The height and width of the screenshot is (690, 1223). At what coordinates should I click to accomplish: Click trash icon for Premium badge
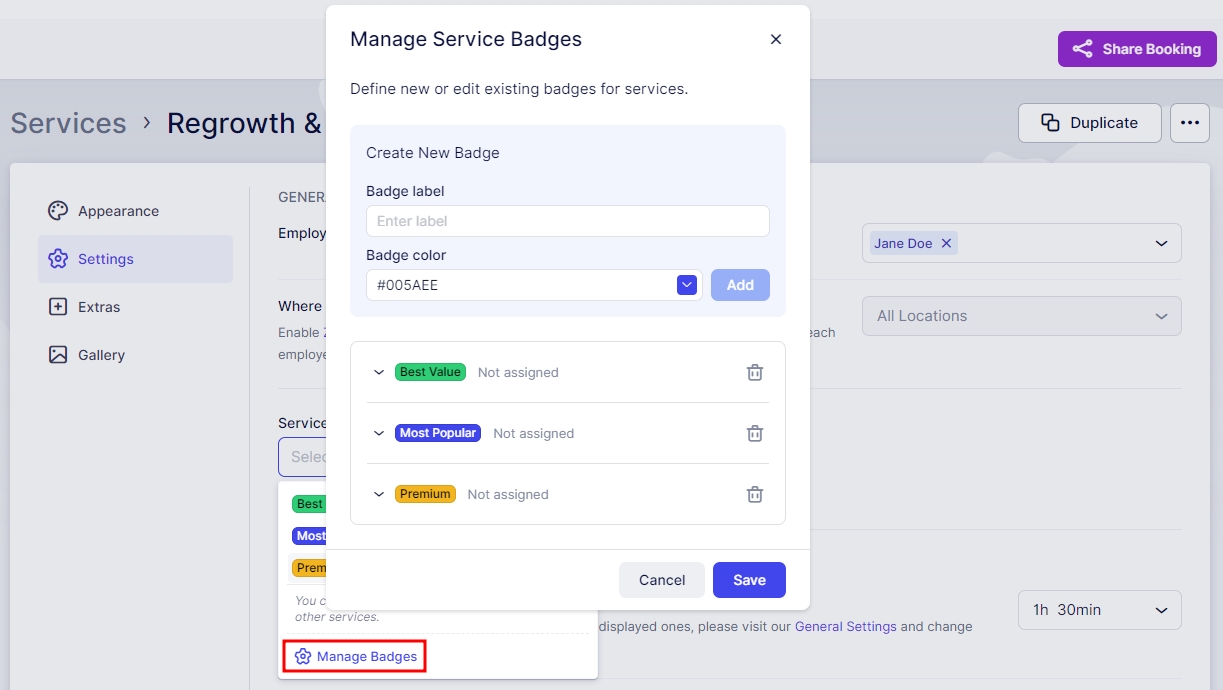(x=755, y=495)
